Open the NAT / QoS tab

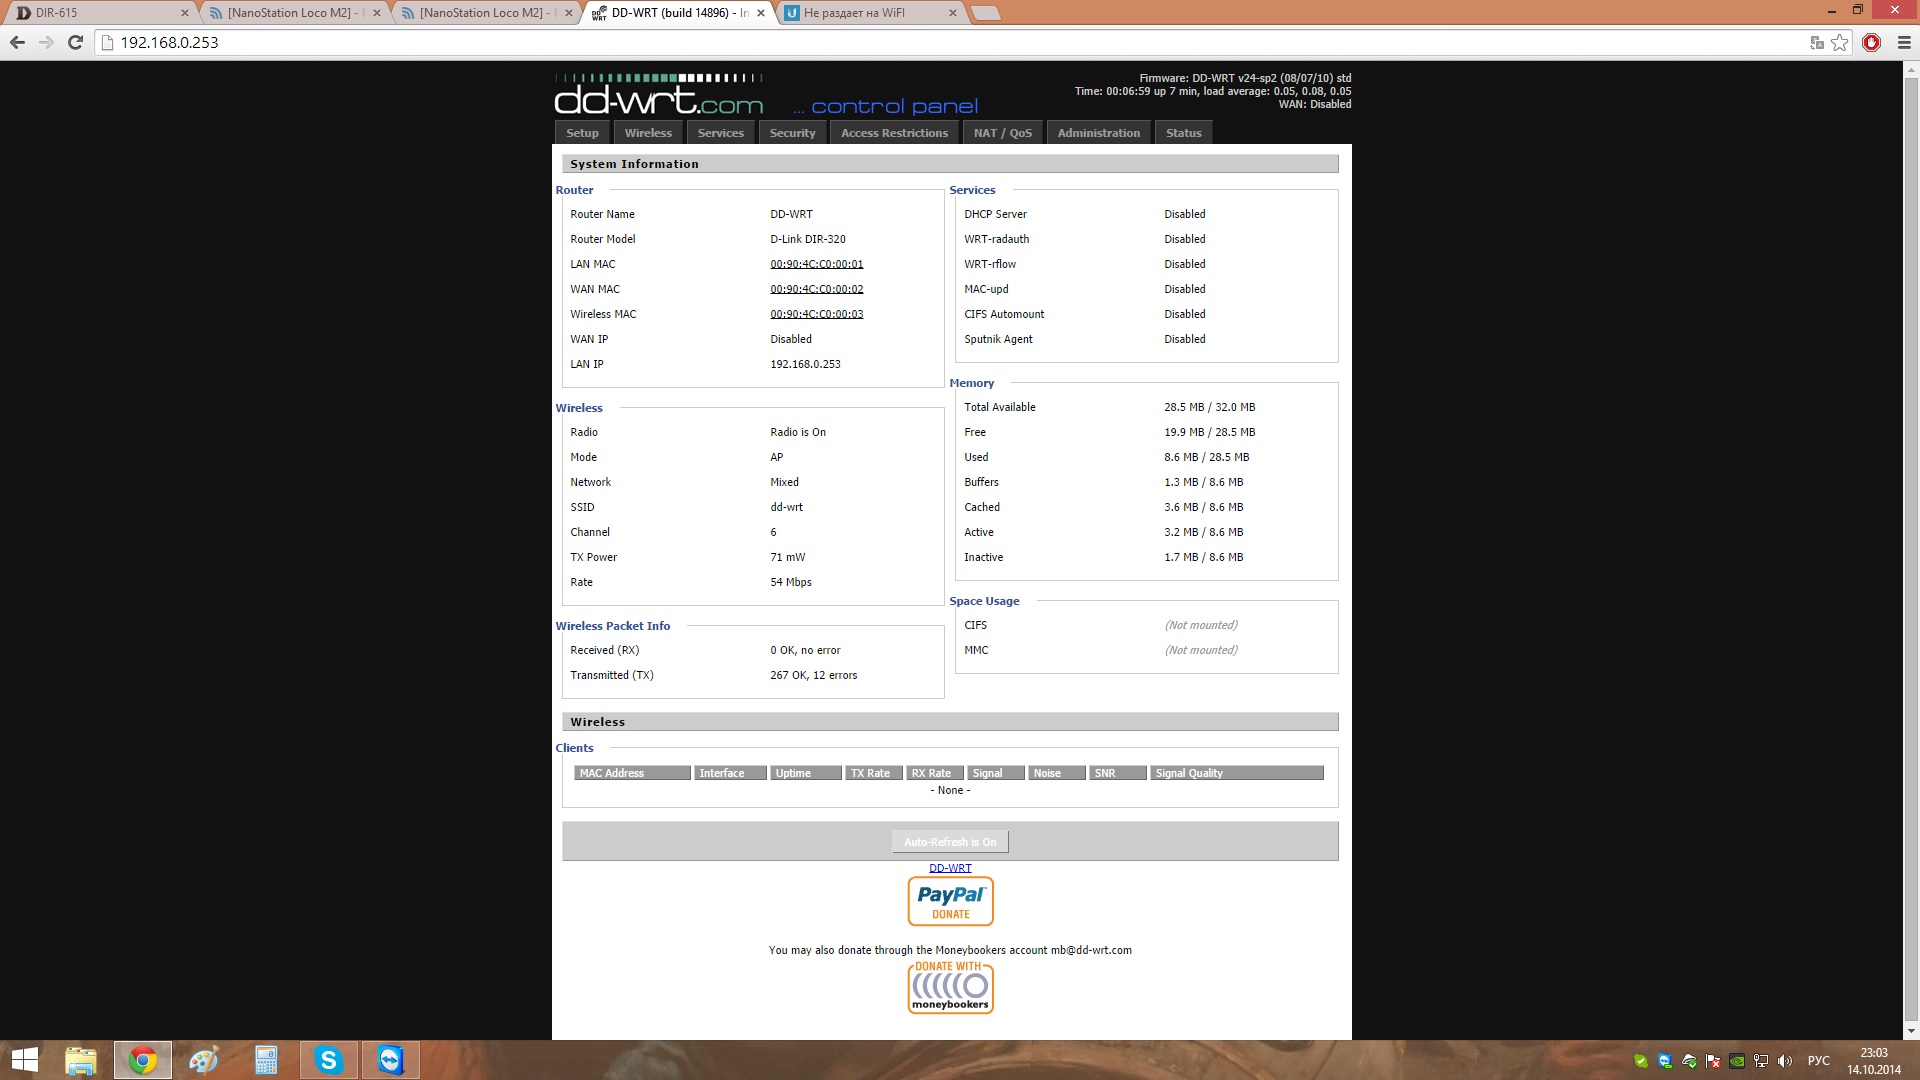1002,133
